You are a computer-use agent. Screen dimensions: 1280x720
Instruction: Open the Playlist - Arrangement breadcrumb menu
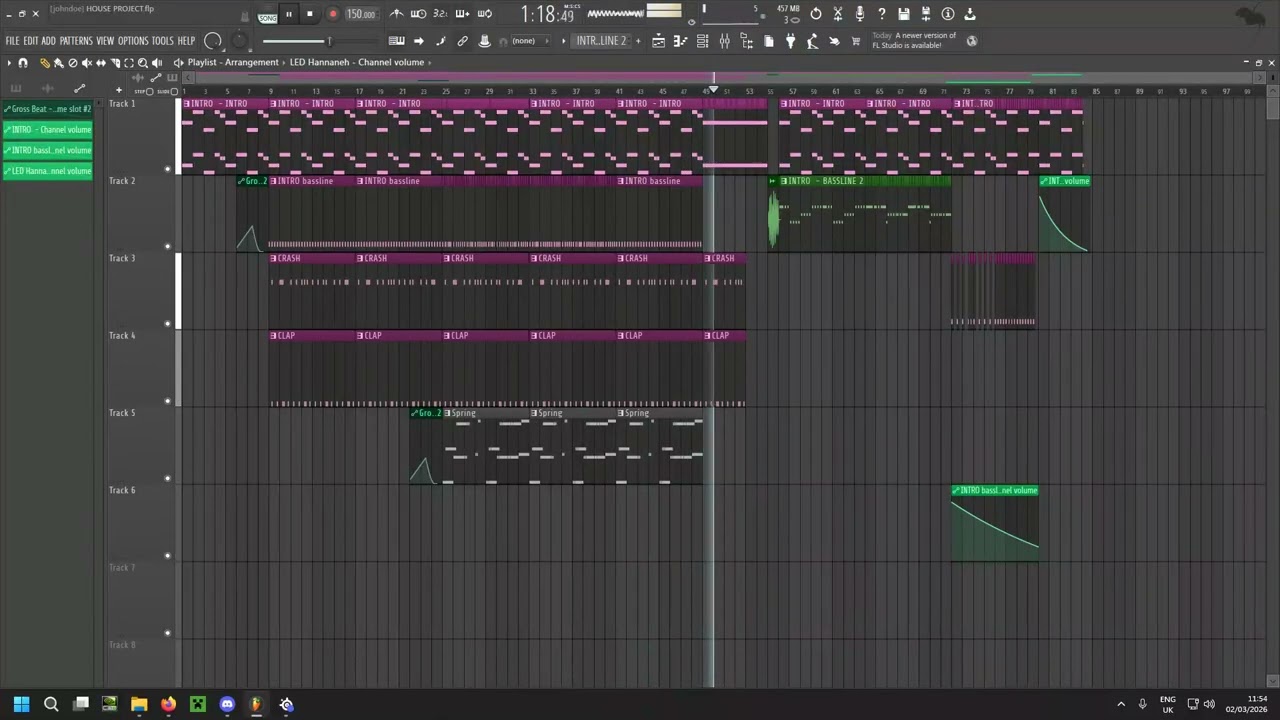[x=233, y=63]
